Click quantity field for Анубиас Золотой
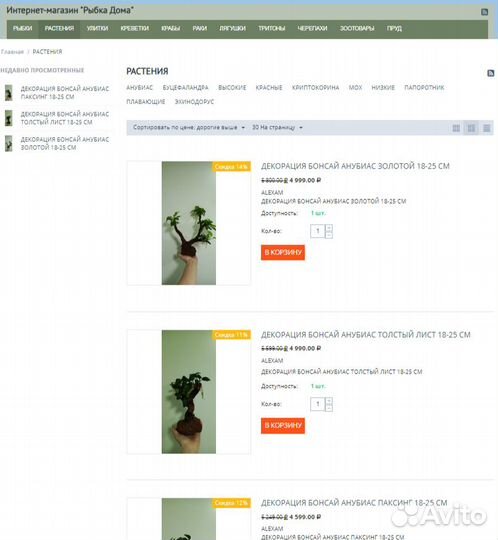The image size is (498, 540). [x=318, y=231]
